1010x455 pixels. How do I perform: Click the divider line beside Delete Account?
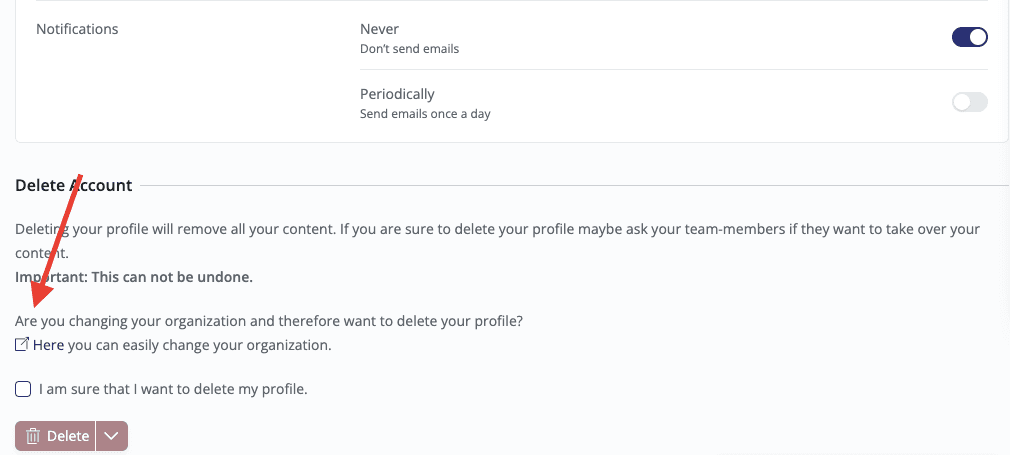pyautogui.click(x=570, y=185)
